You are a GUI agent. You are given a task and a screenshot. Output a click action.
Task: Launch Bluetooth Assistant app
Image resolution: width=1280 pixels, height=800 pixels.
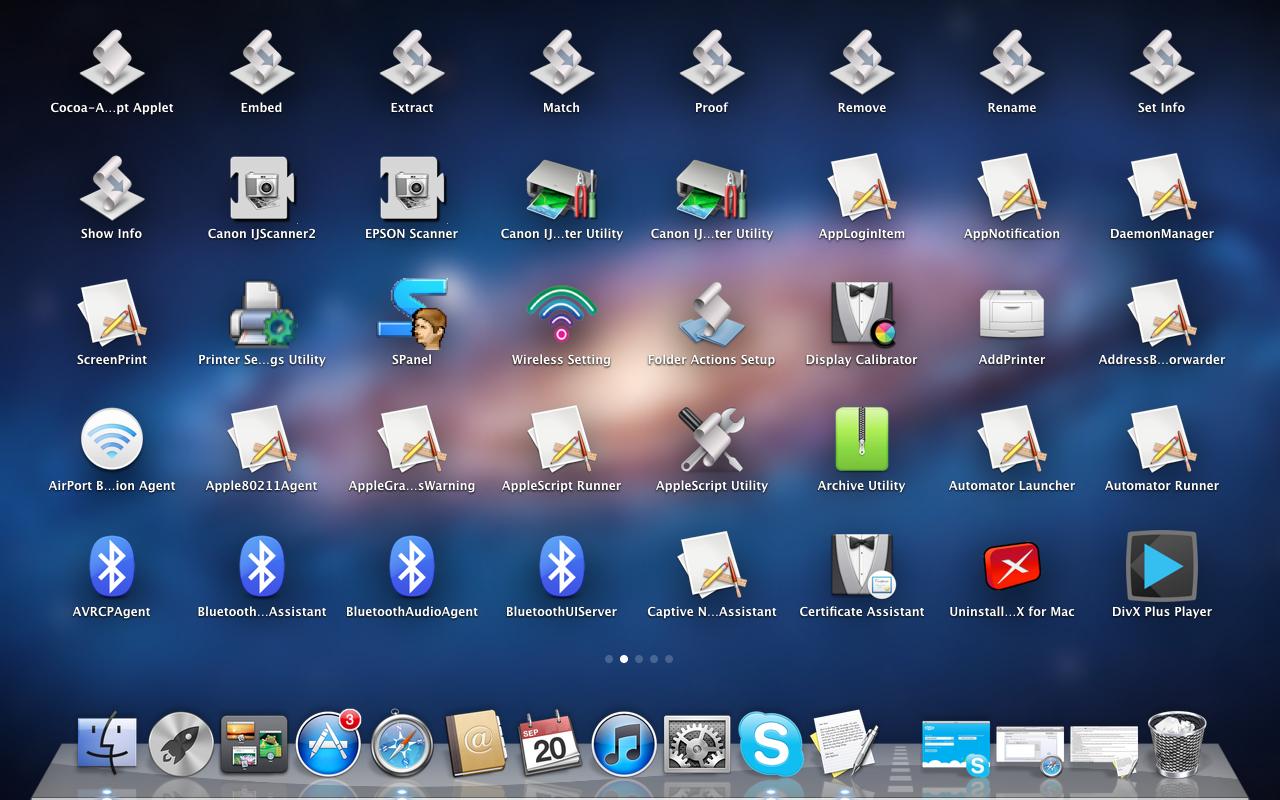(262, 566)
